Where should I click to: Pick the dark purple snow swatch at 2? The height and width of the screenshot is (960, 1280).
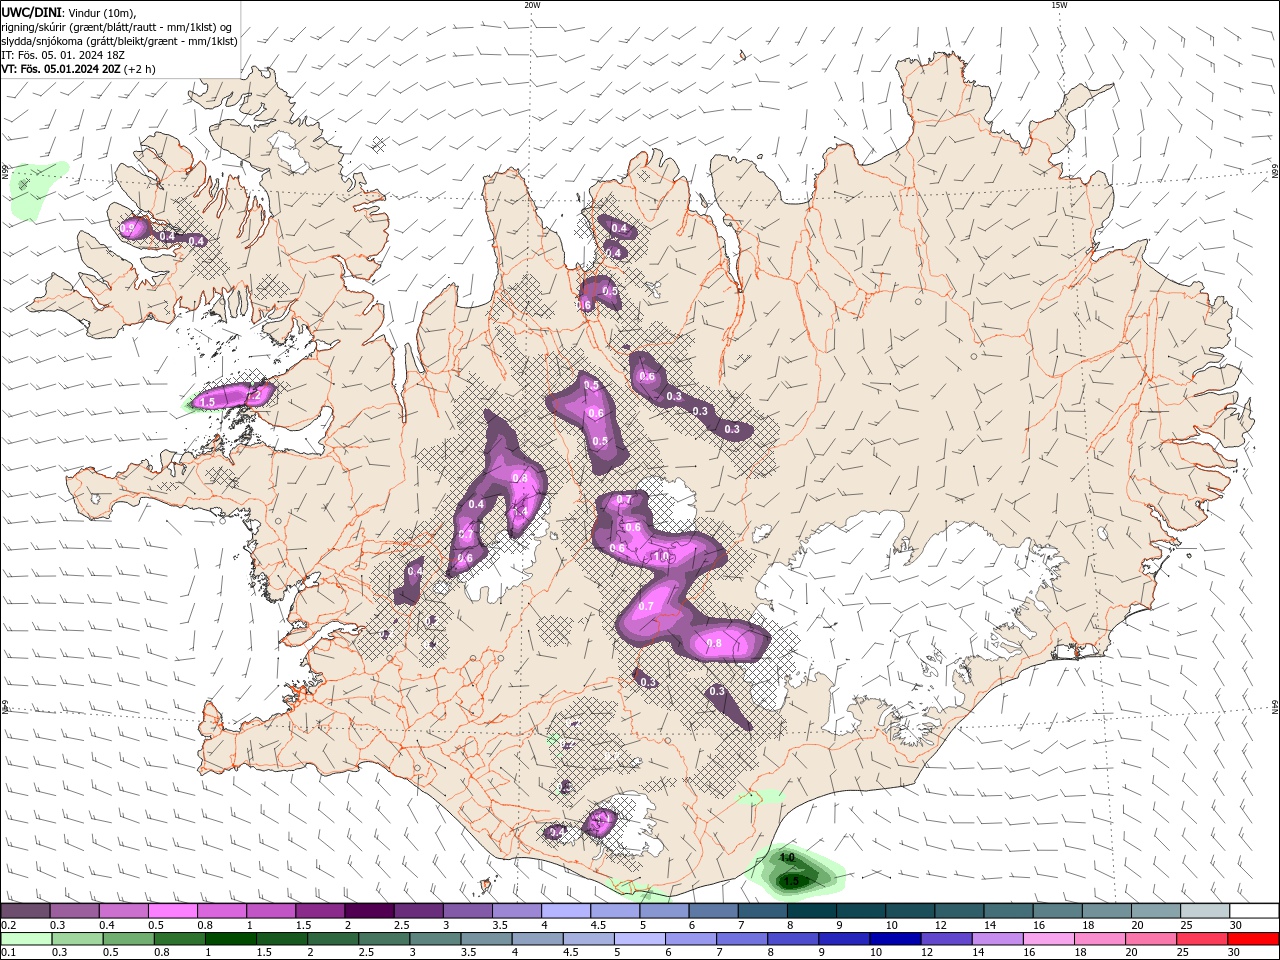point(369,911)
